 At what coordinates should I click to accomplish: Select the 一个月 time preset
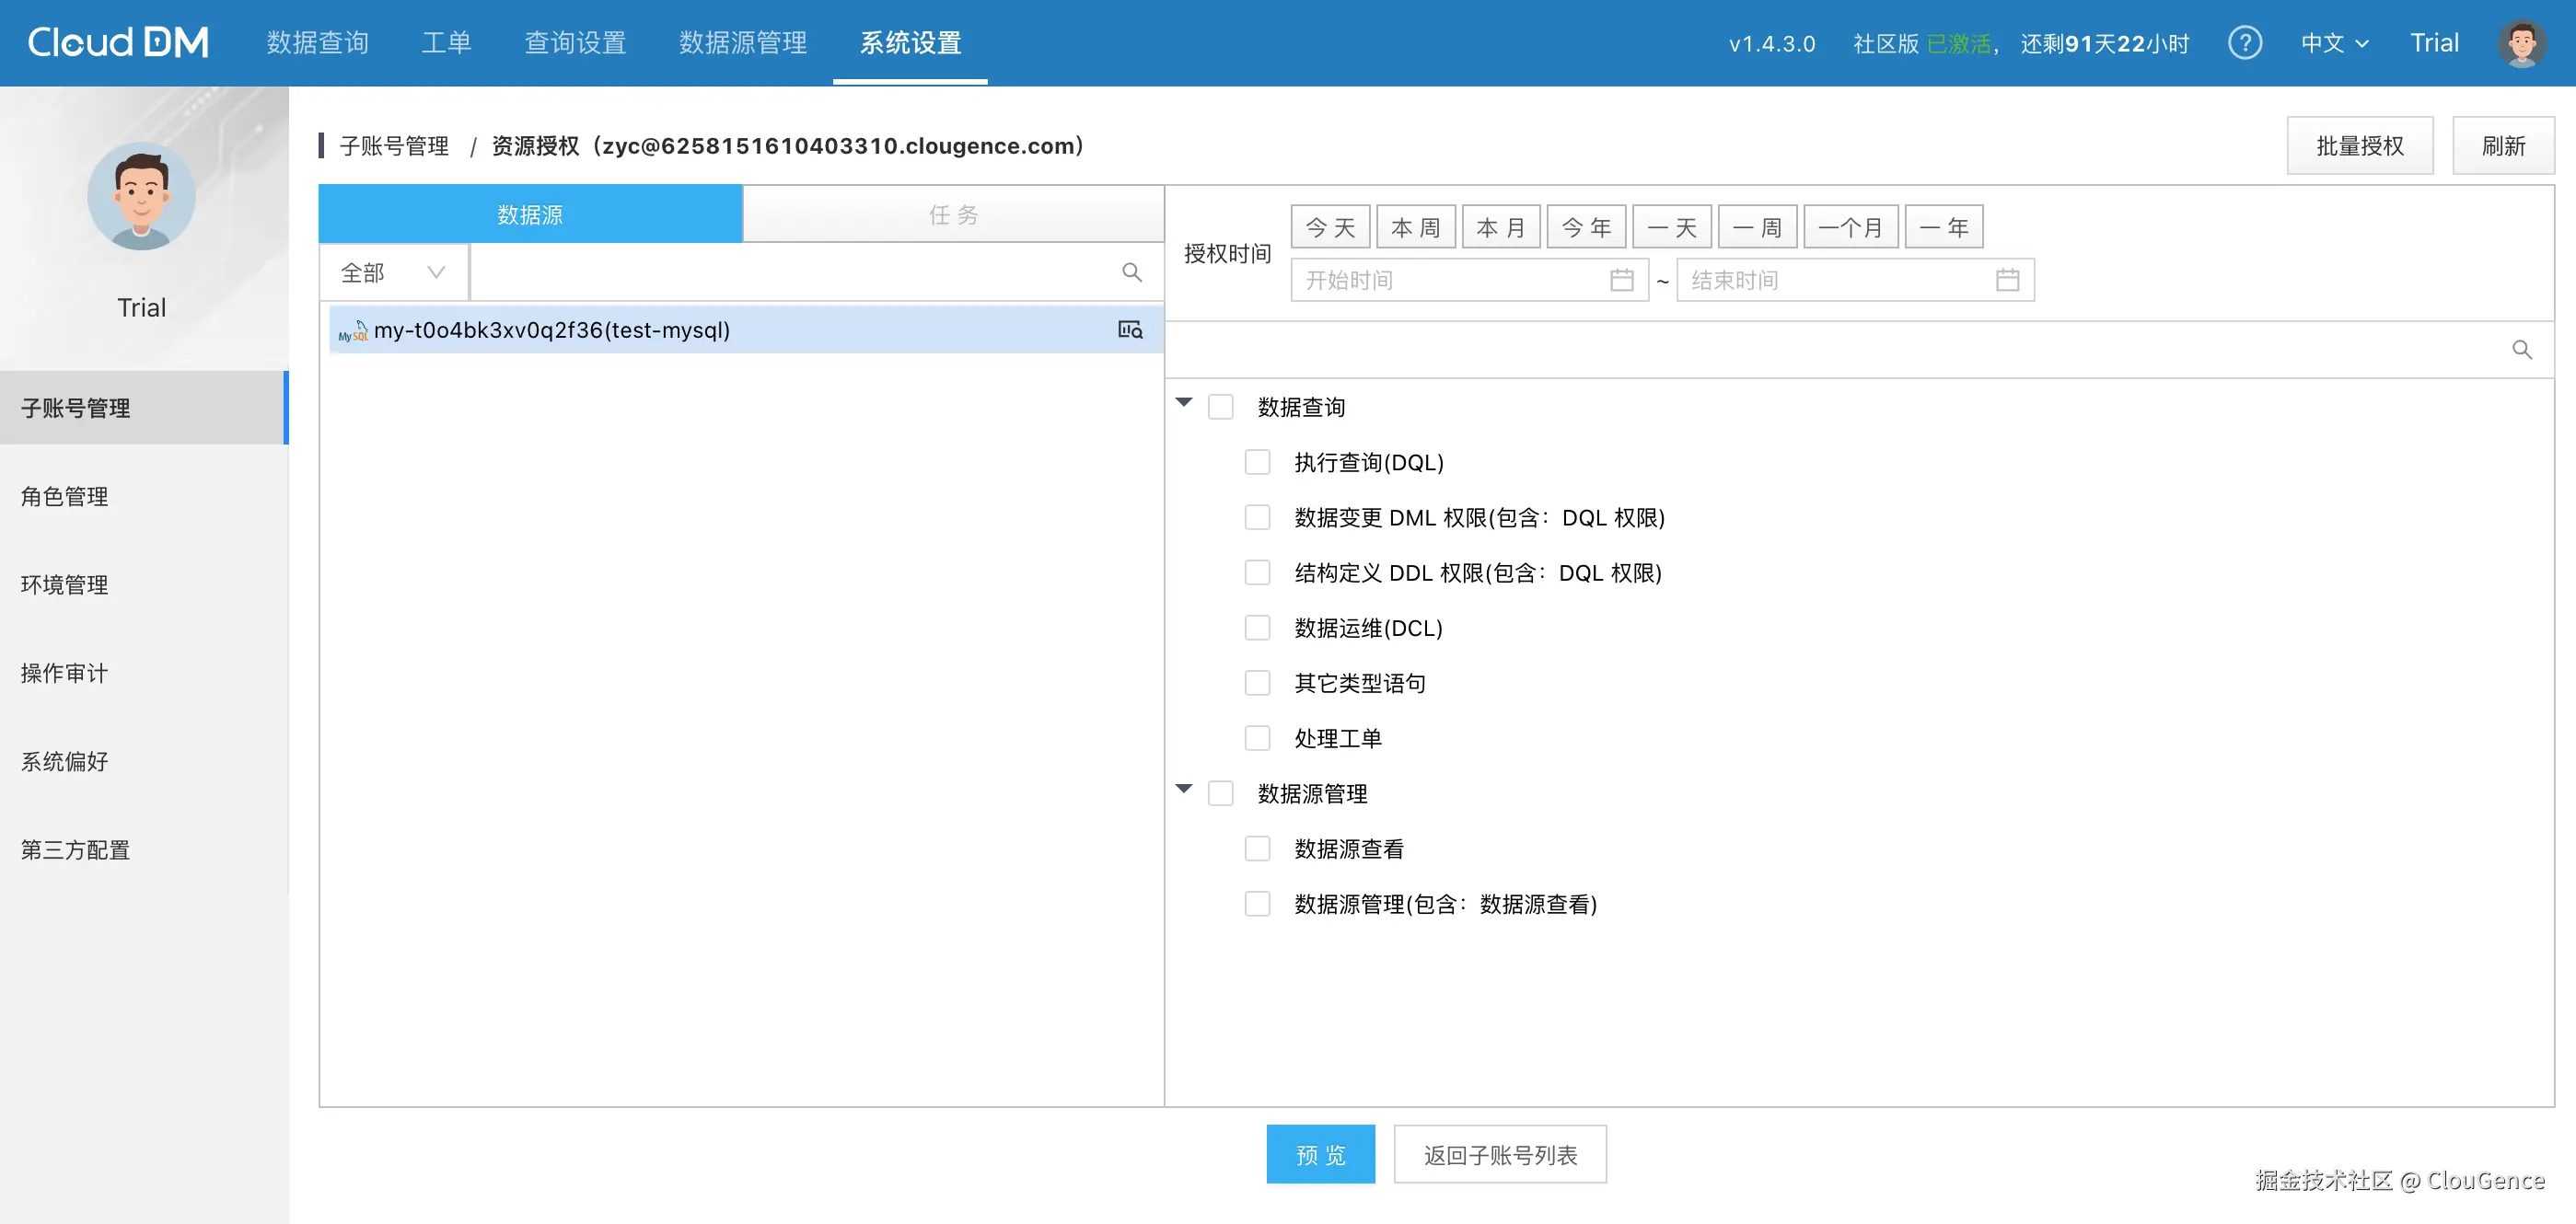tap(1849, 227)
